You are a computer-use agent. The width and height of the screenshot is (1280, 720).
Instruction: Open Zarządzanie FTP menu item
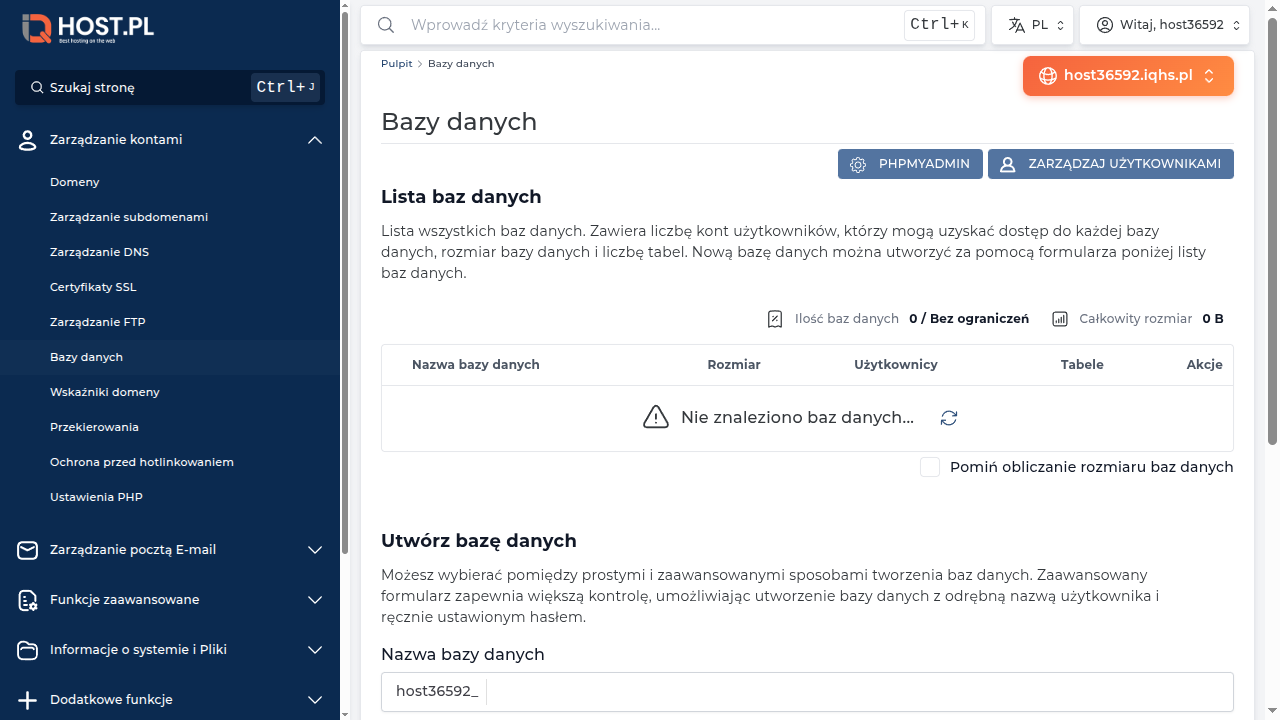[x=98, y=322]
